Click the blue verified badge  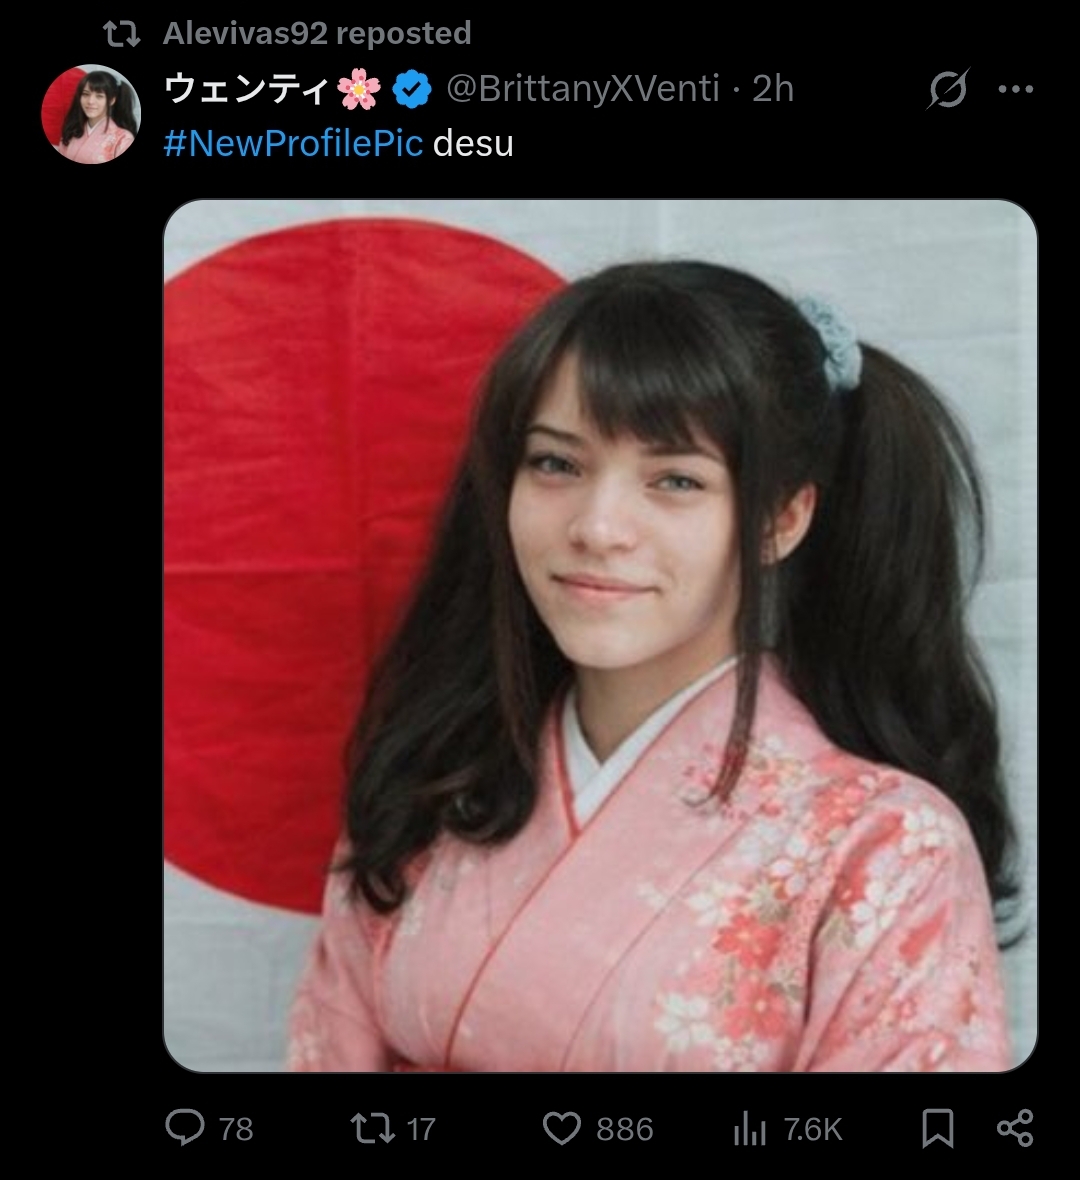412,90
